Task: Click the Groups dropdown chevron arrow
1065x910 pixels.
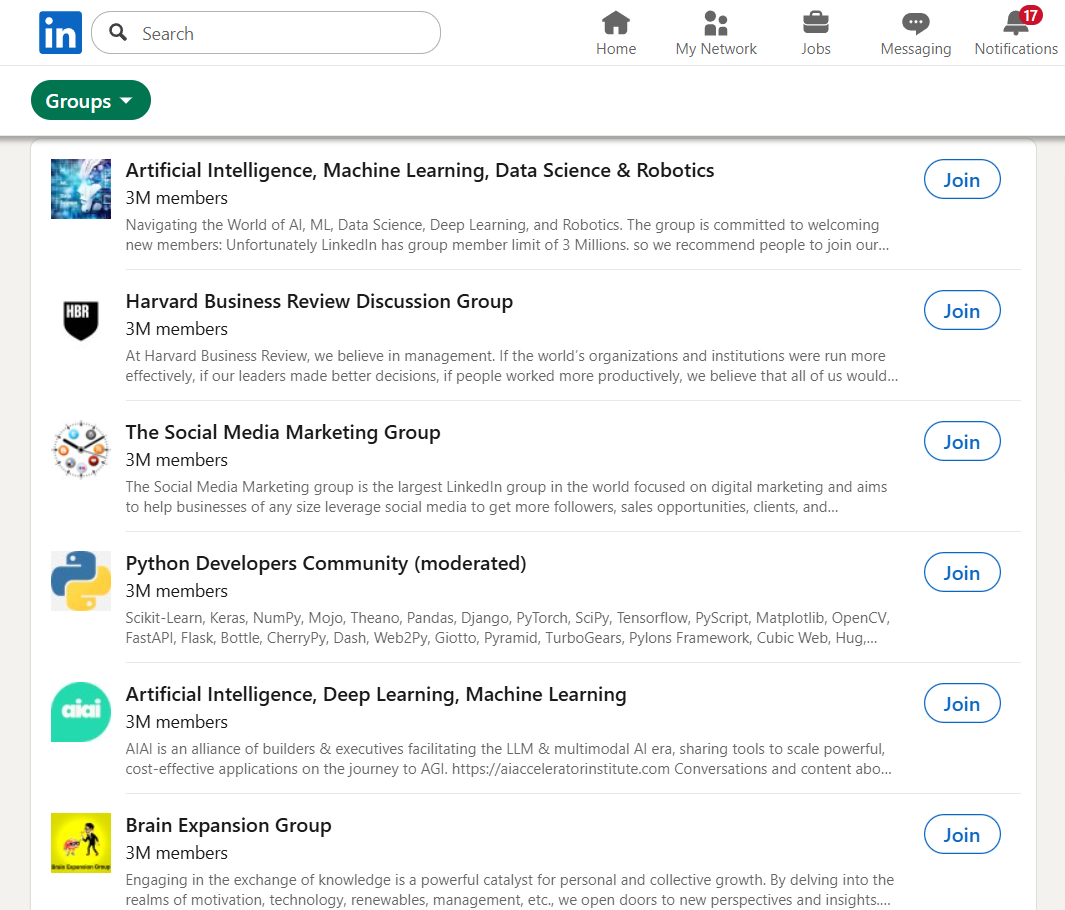Action: [126, 100]
